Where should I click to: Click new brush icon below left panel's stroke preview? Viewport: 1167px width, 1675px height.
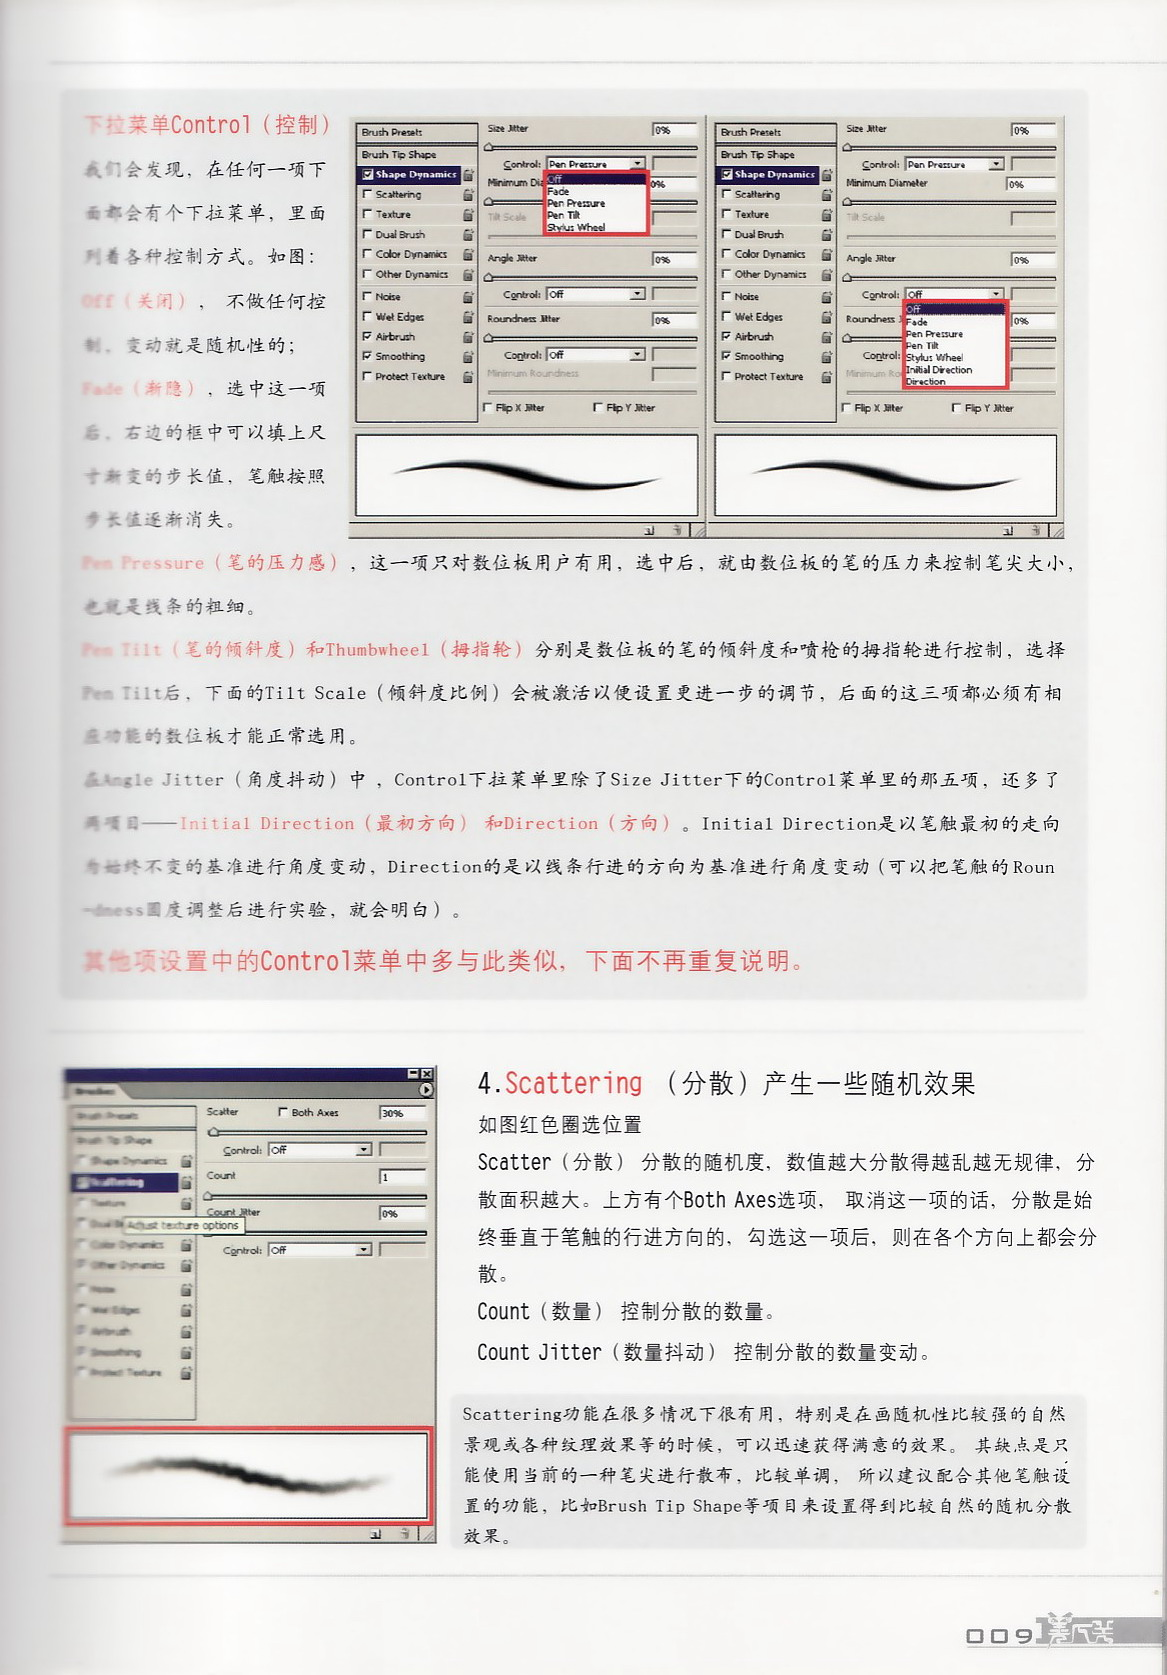pos(650,530)
